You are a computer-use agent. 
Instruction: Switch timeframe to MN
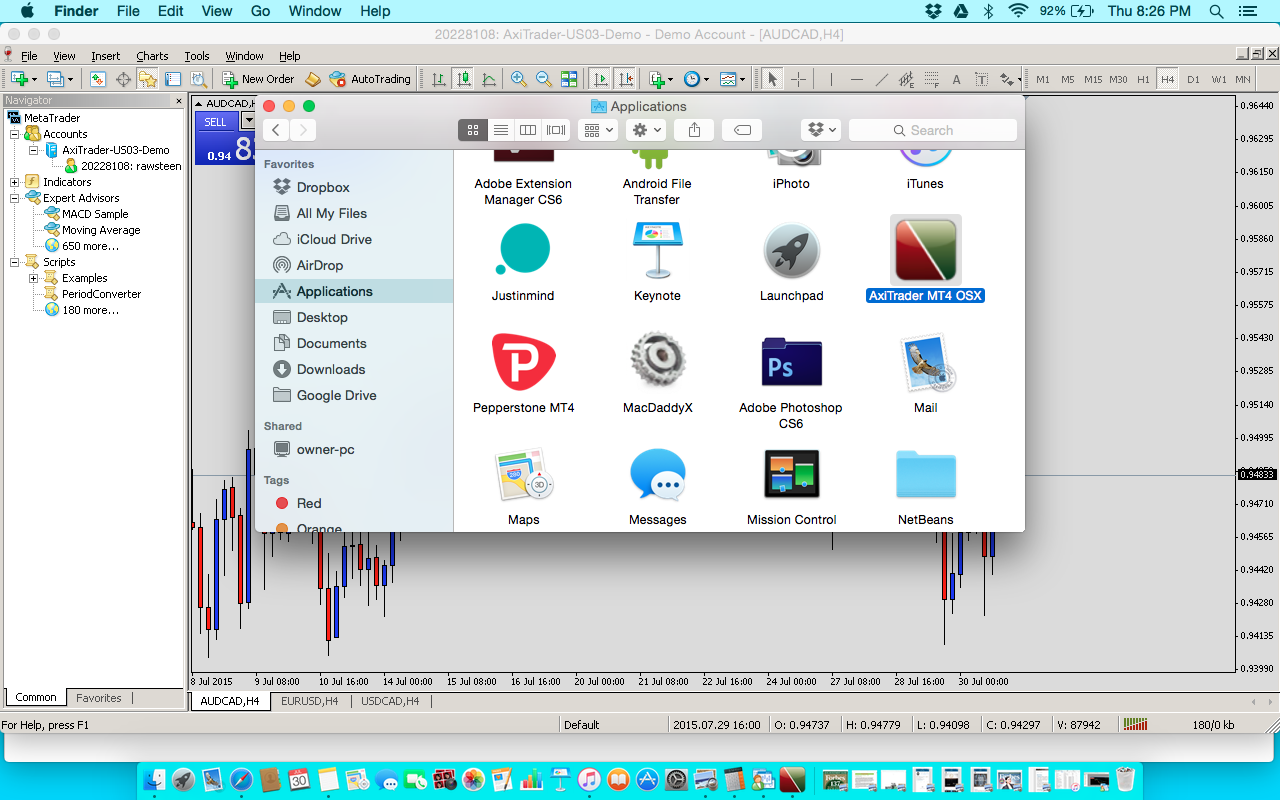pyautogui.click(x=1243, y=79)
